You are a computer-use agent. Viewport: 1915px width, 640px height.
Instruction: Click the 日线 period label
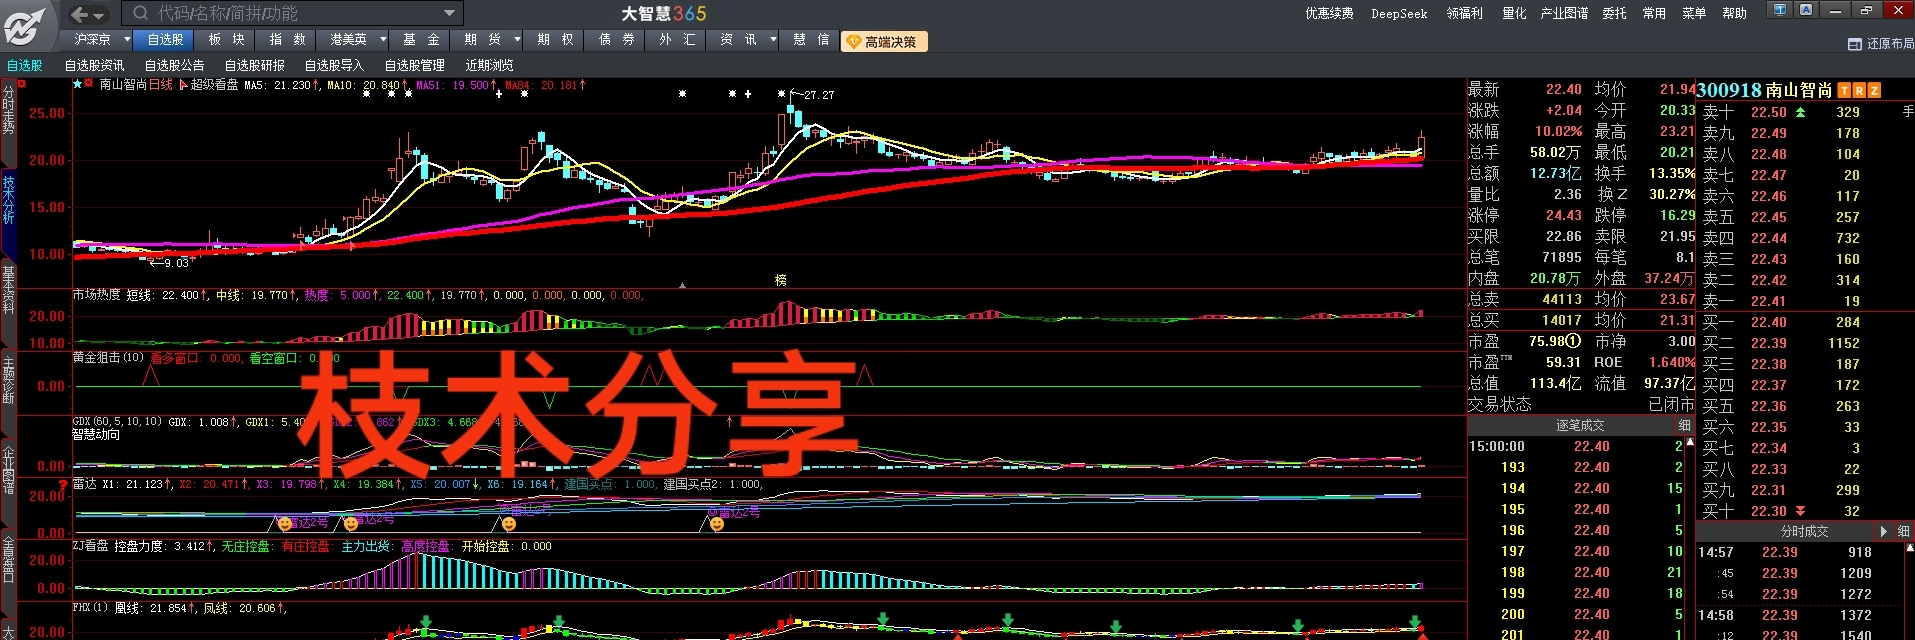[x=161, y=85]
